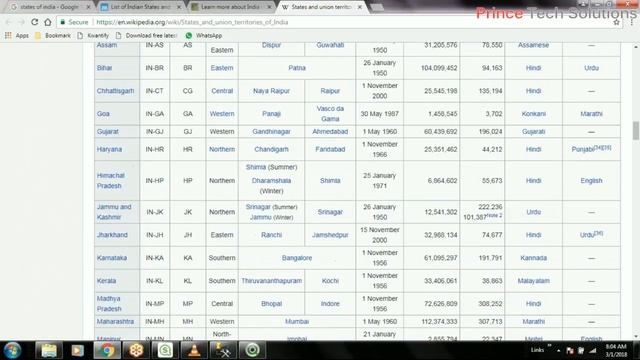Follow the Dharamshala link
The image size is (640, 360).
click(271, 180)
